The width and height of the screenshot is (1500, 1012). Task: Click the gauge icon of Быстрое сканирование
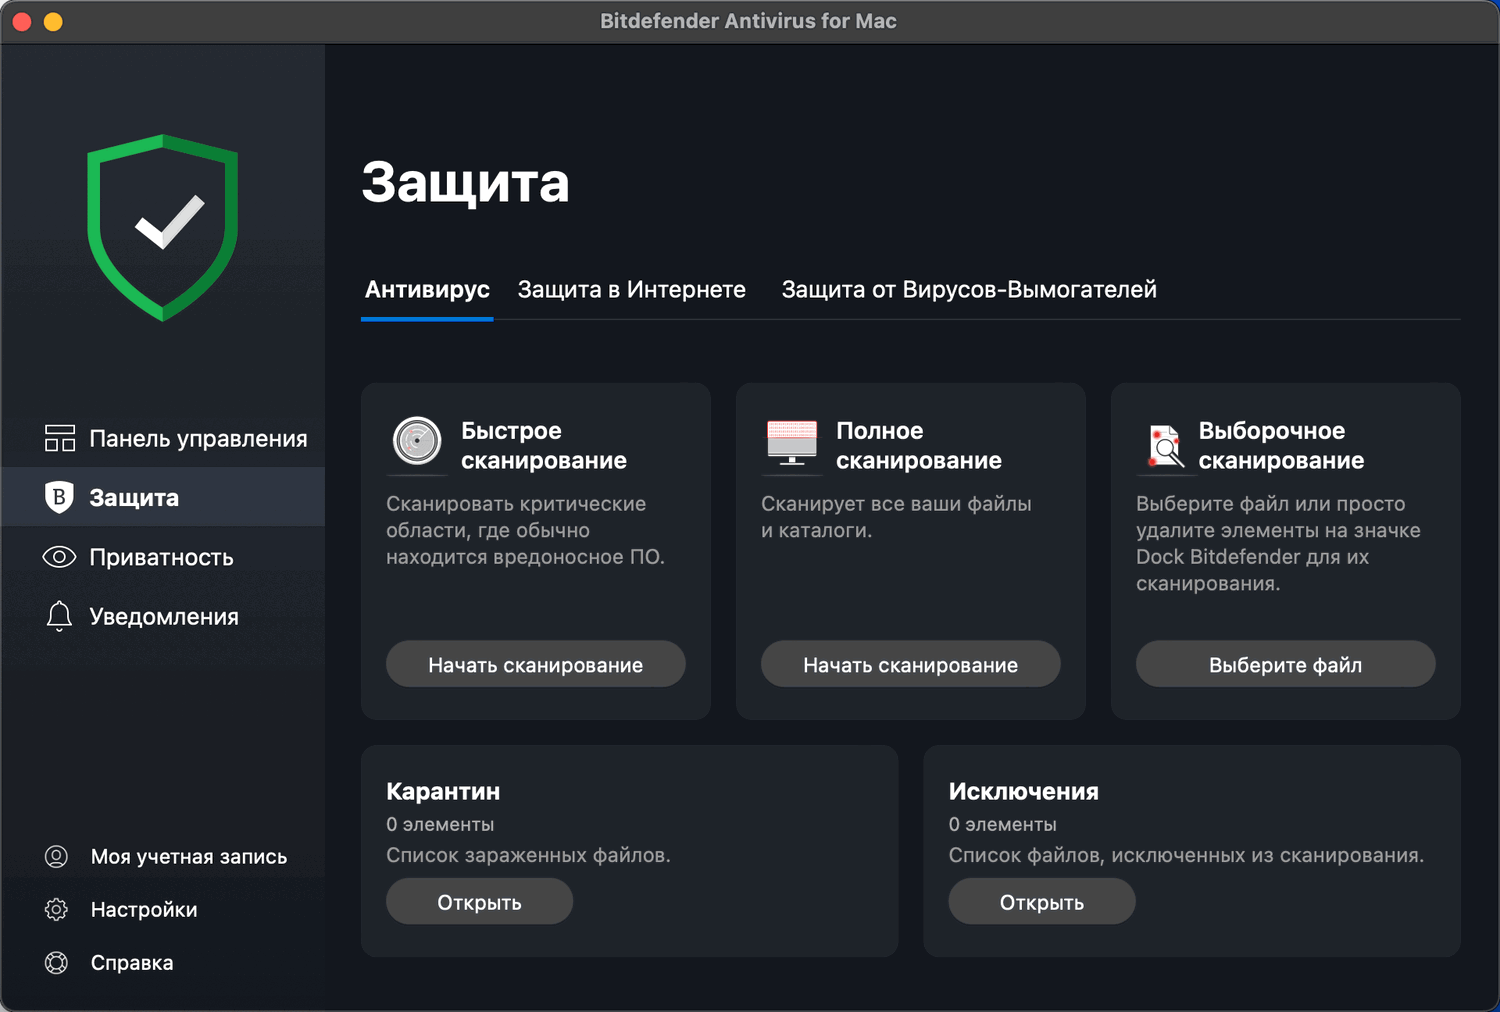tap(417, 441)
